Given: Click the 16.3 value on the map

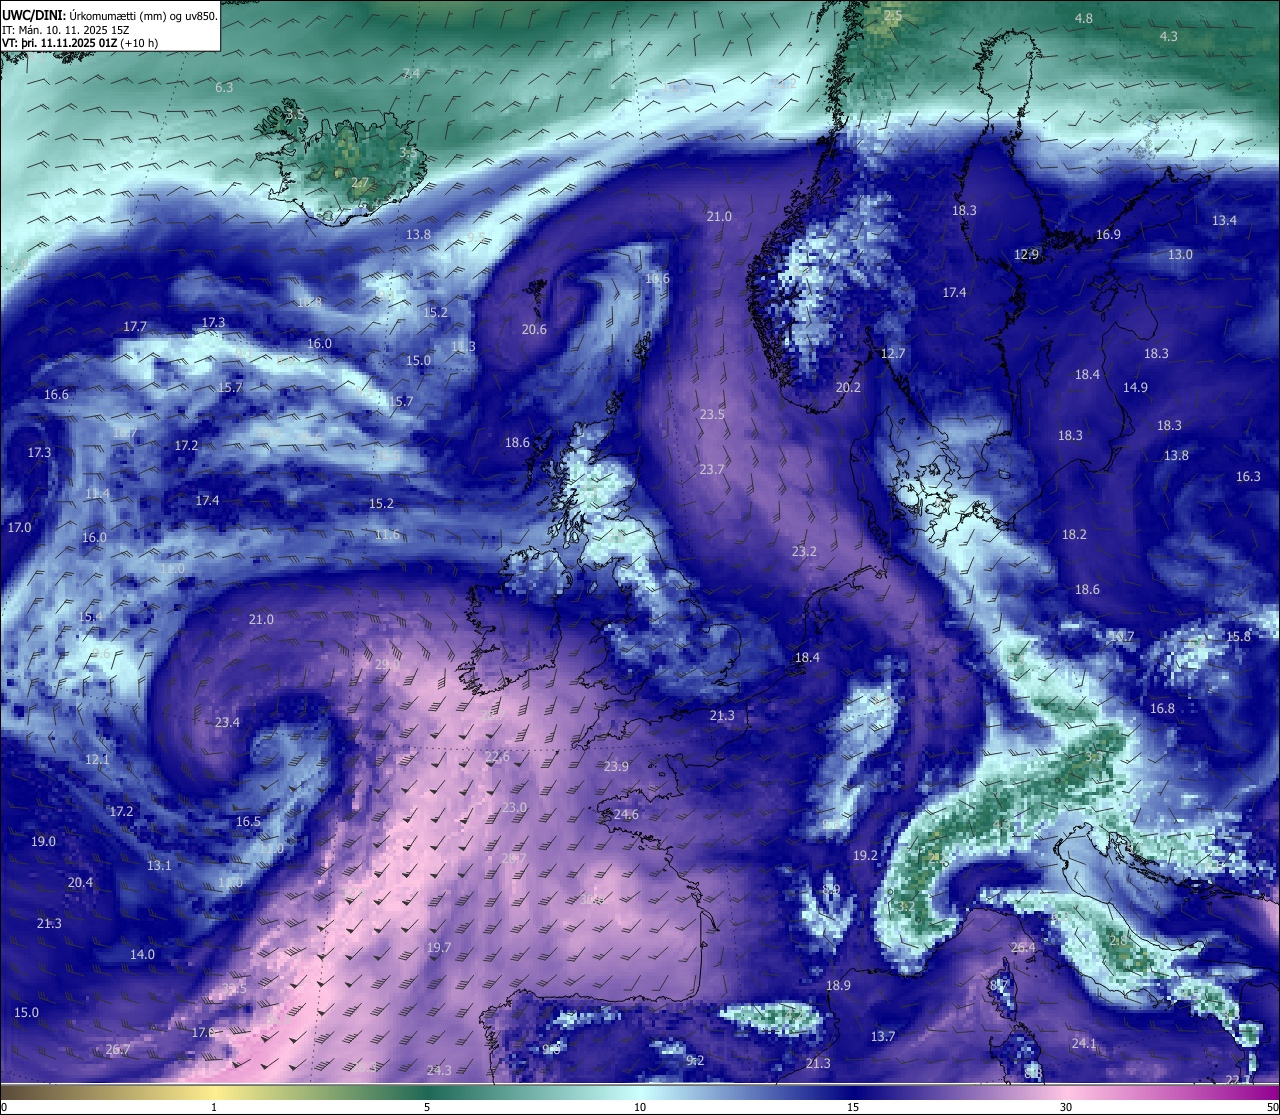Looking at the screenshot, I should click(1248, 476).
